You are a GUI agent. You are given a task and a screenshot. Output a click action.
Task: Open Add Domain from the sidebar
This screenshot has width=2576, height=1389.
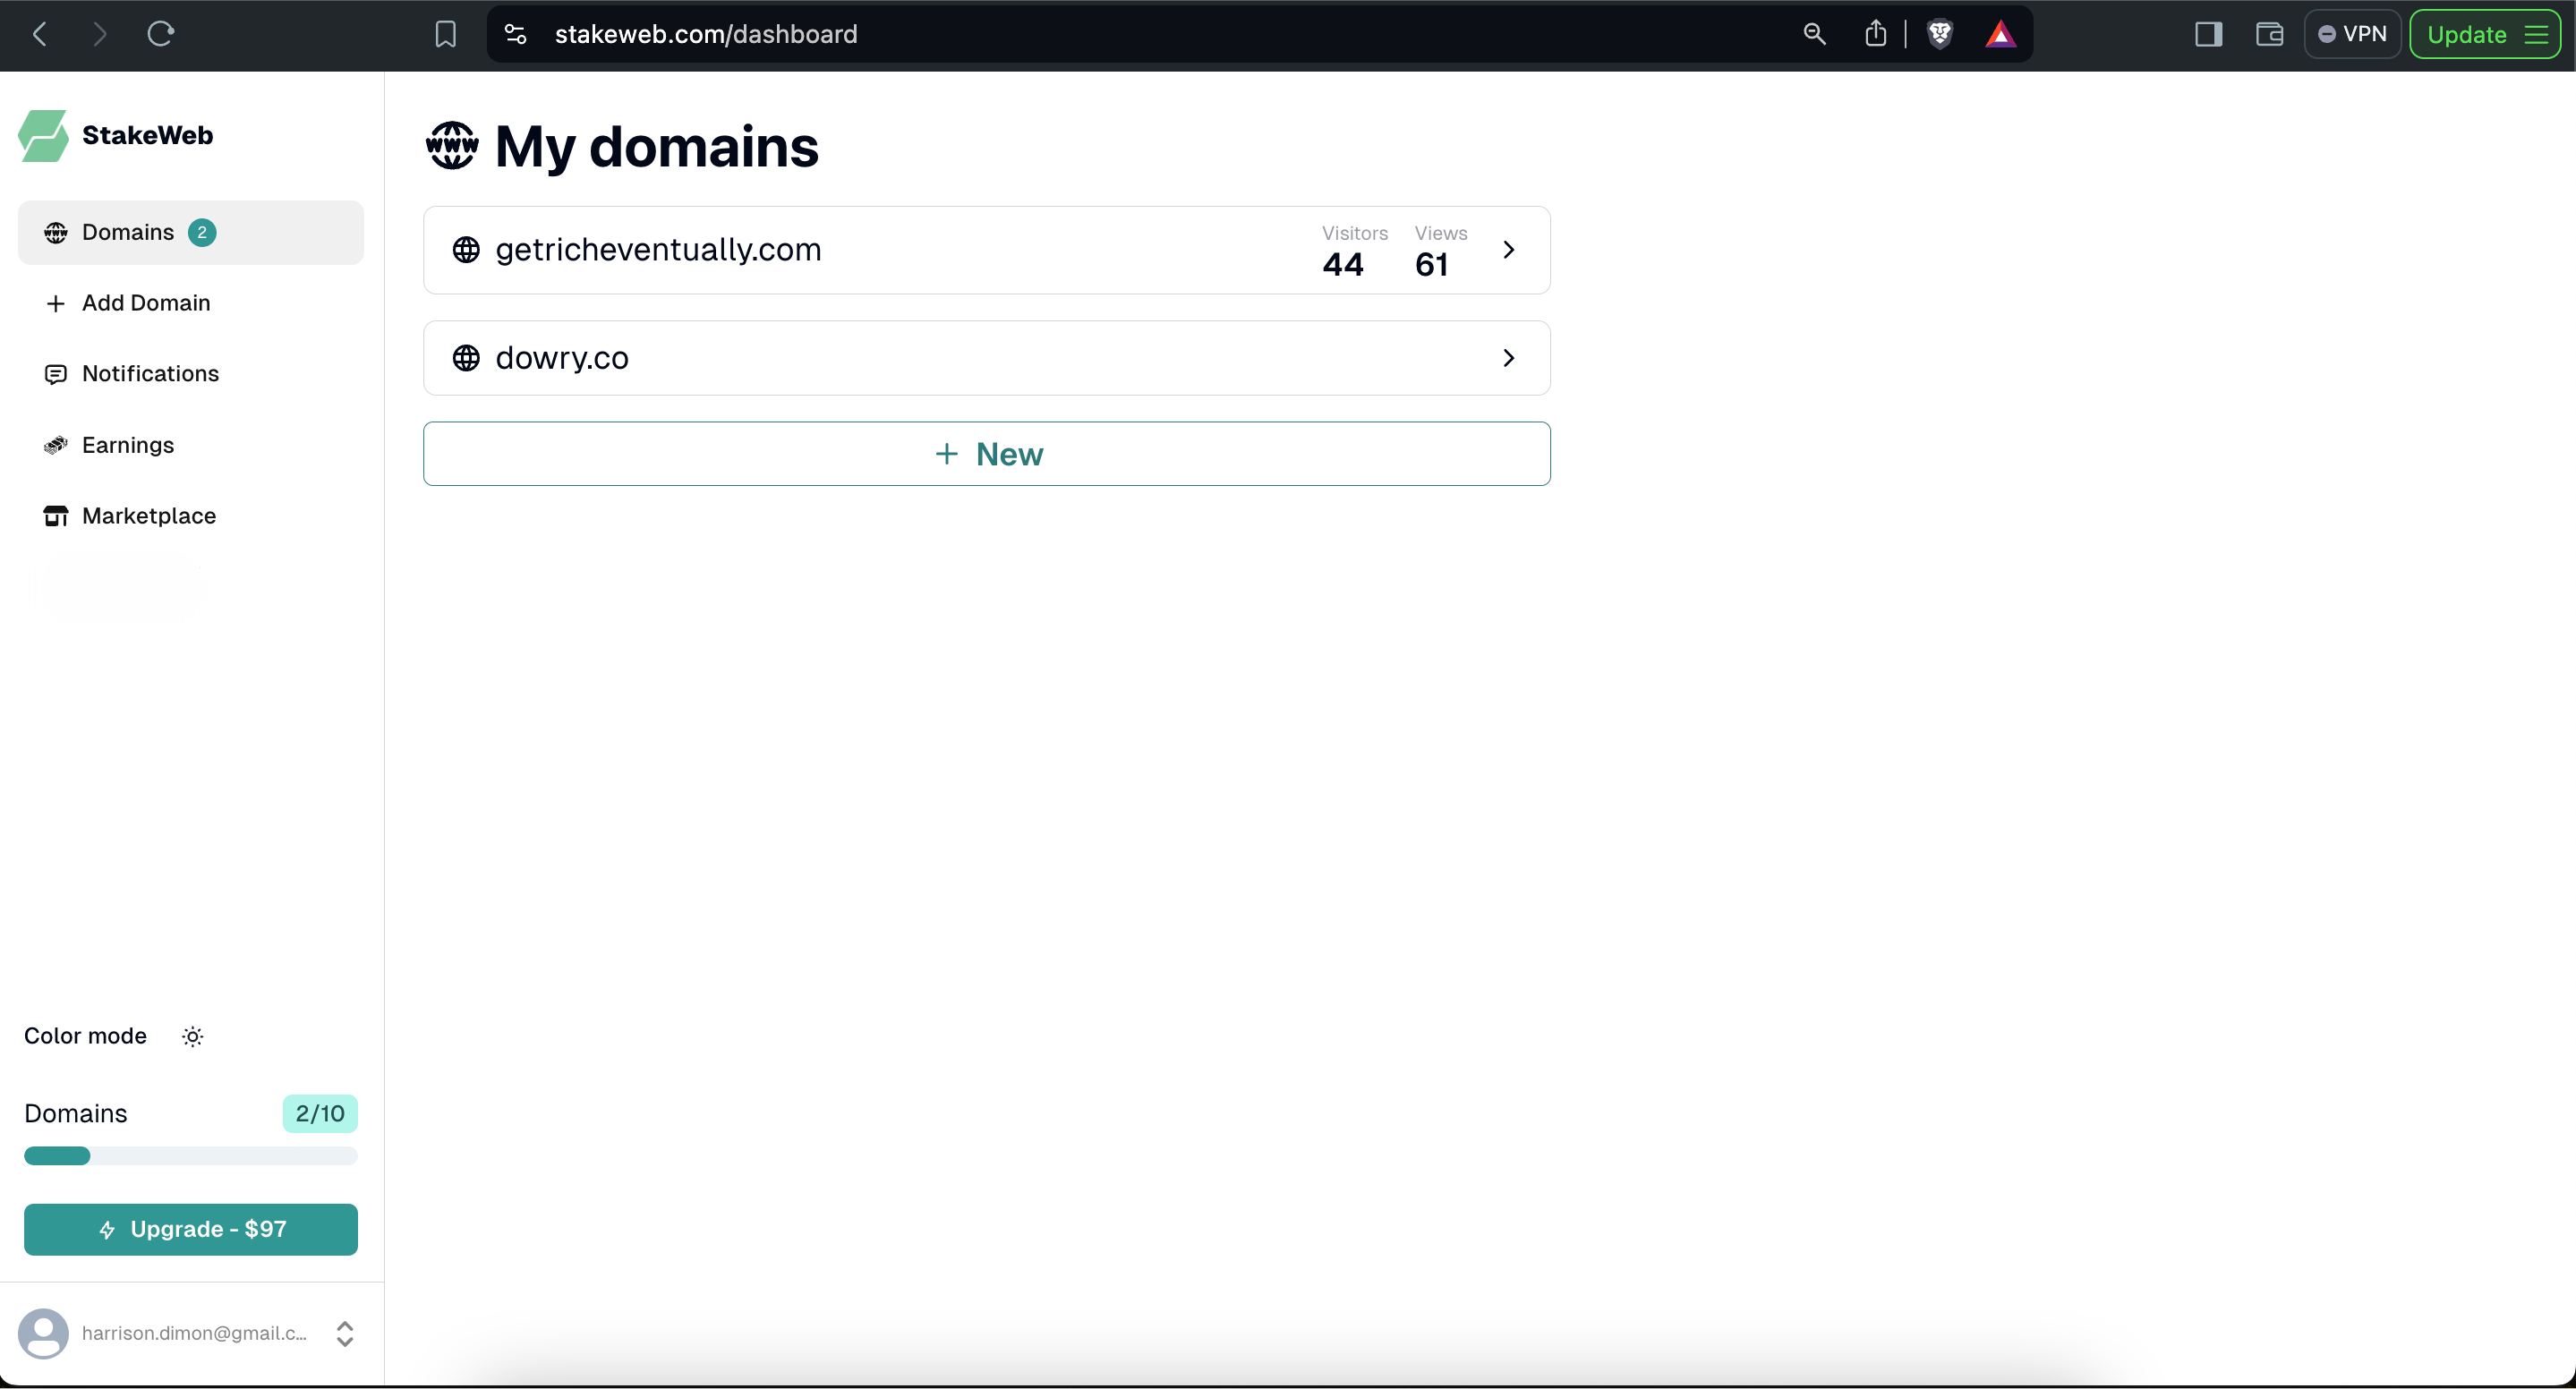tap(146, 302)
